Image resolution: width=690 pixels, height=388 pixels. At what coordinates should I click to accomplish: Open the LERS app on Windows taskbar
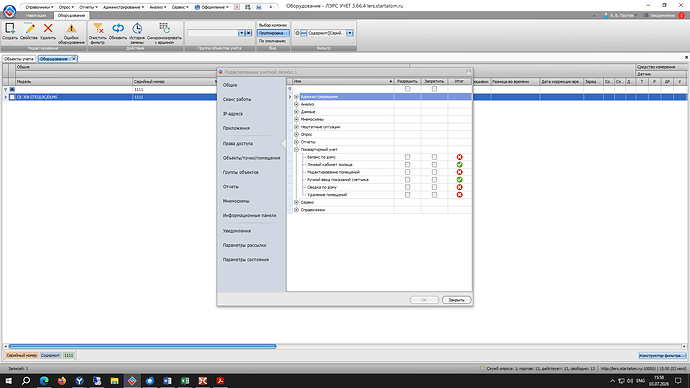(x=132, y=381)
